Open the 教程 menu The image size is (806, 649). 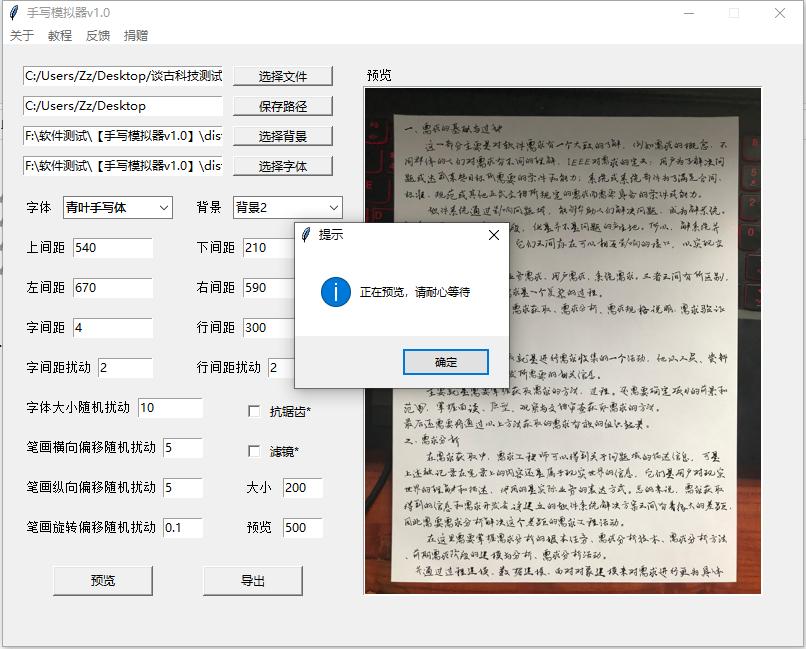(x=60, y=35)
